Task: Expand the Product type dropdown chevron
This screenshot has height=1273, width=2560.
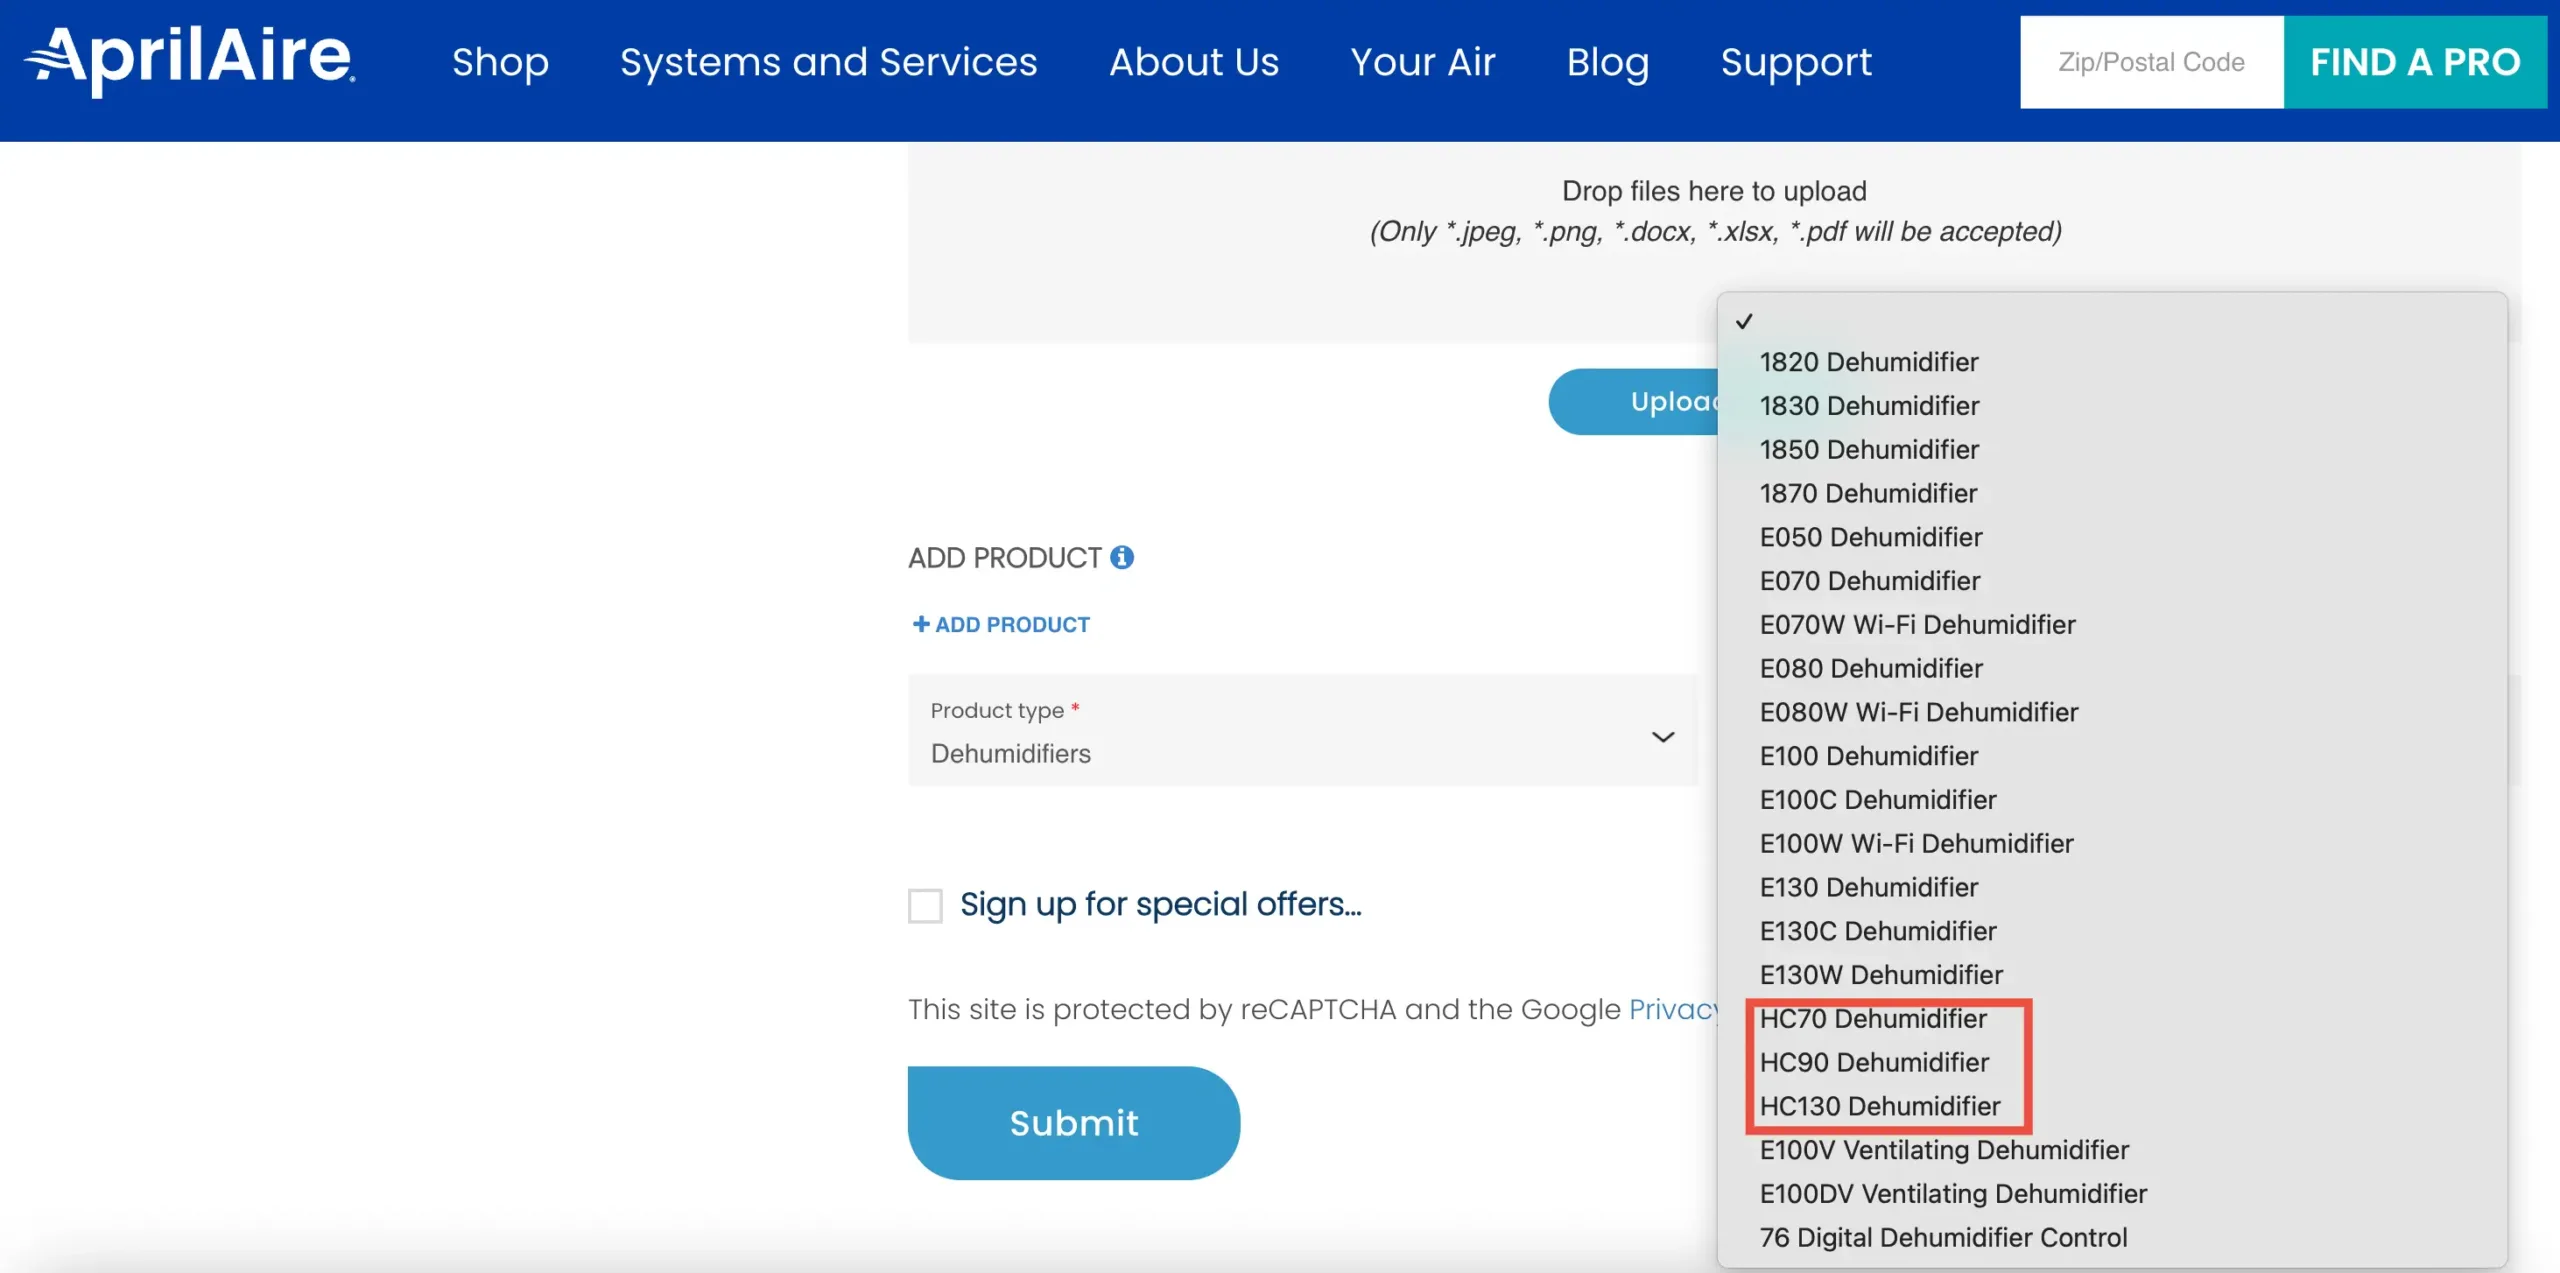Action: pos(1663,737)
